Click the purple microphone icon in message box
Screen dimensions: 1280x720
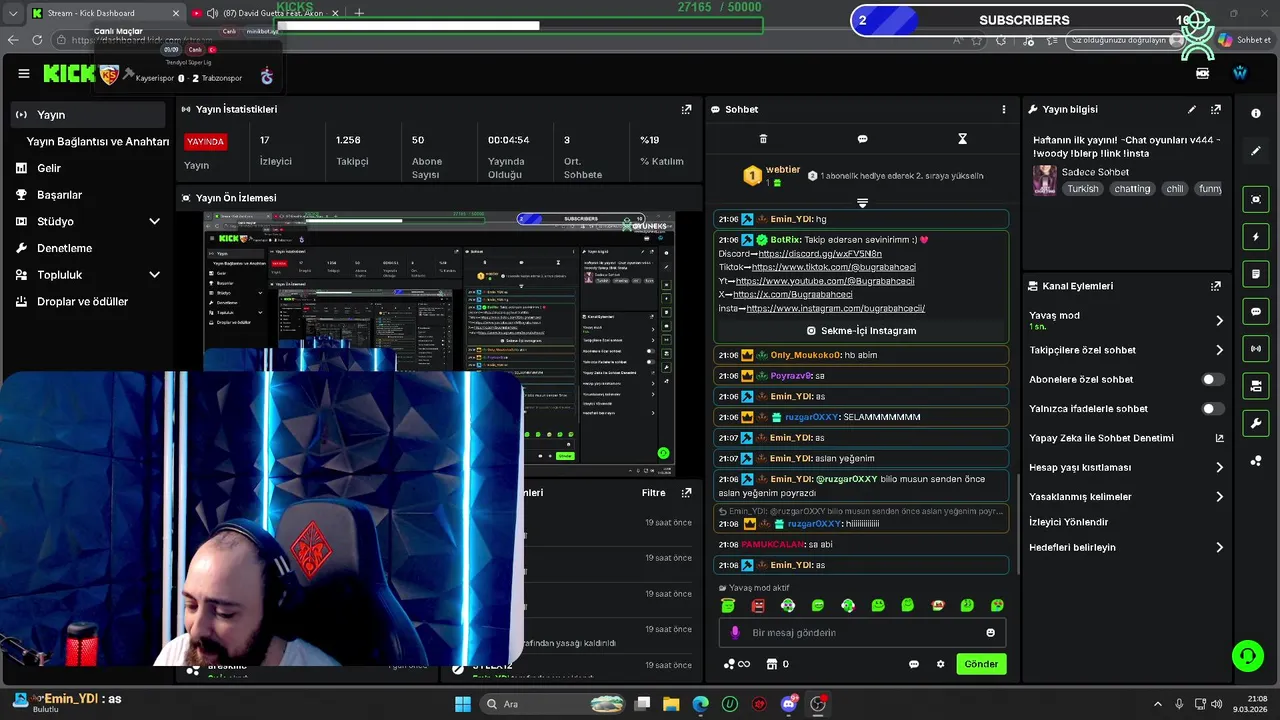point(735,633)
